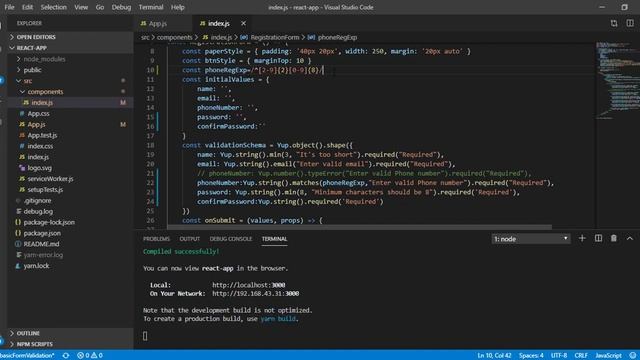Viewport: 640px width, 360px height.
Task: Click the network URL 192.168.43.31:3000
Action: click(256, 294)
